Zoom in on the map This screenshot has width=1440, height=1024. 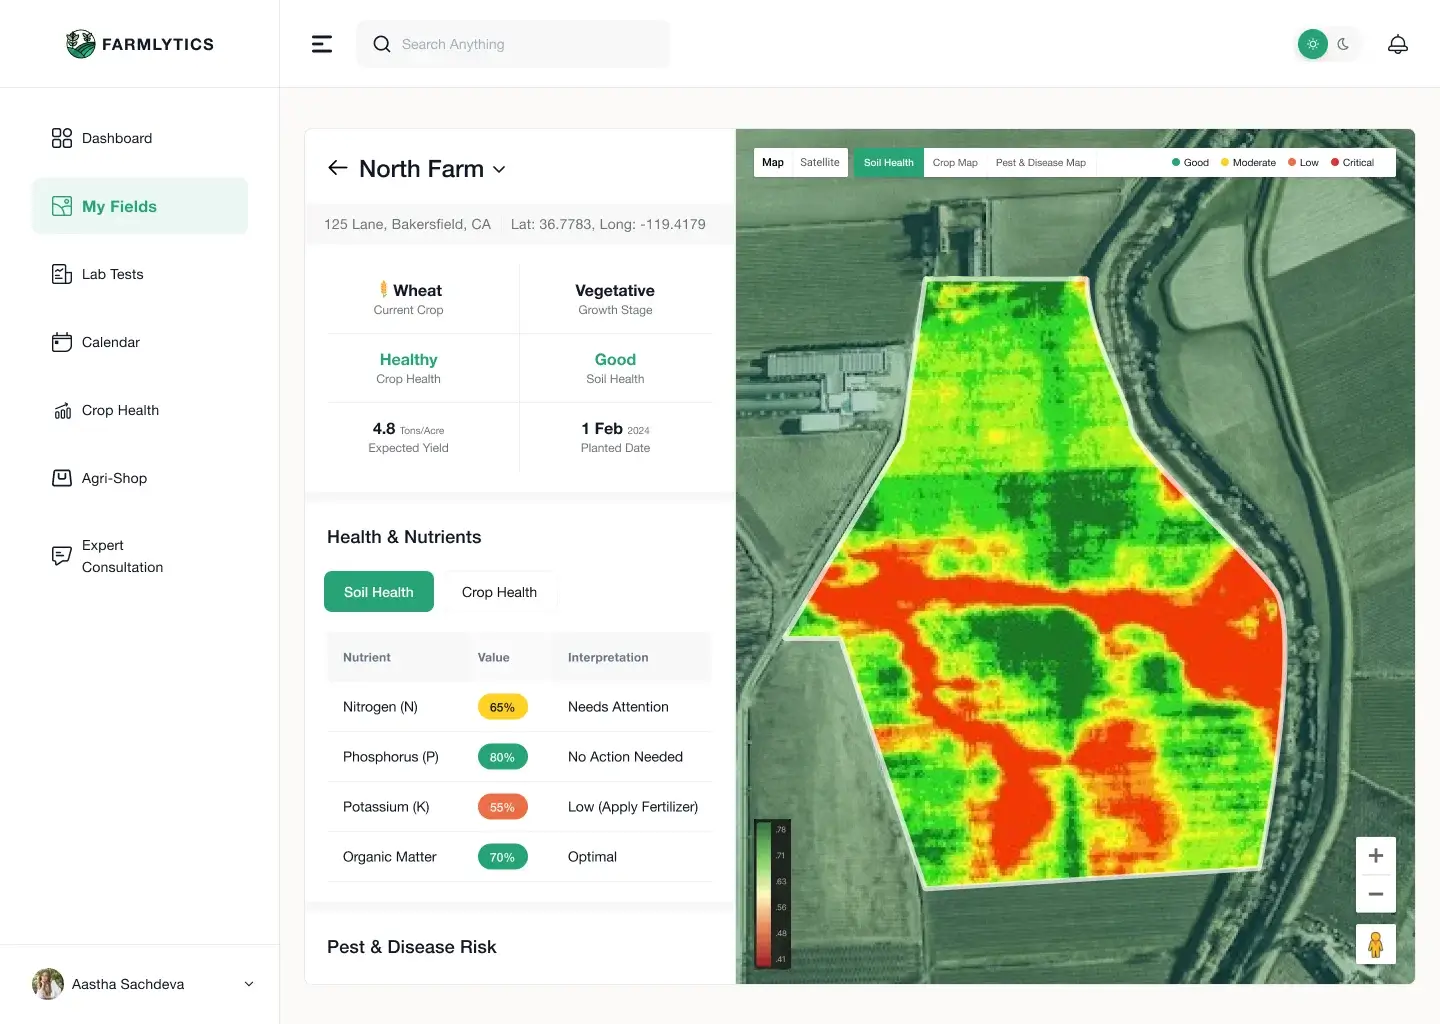(1375, 856)
